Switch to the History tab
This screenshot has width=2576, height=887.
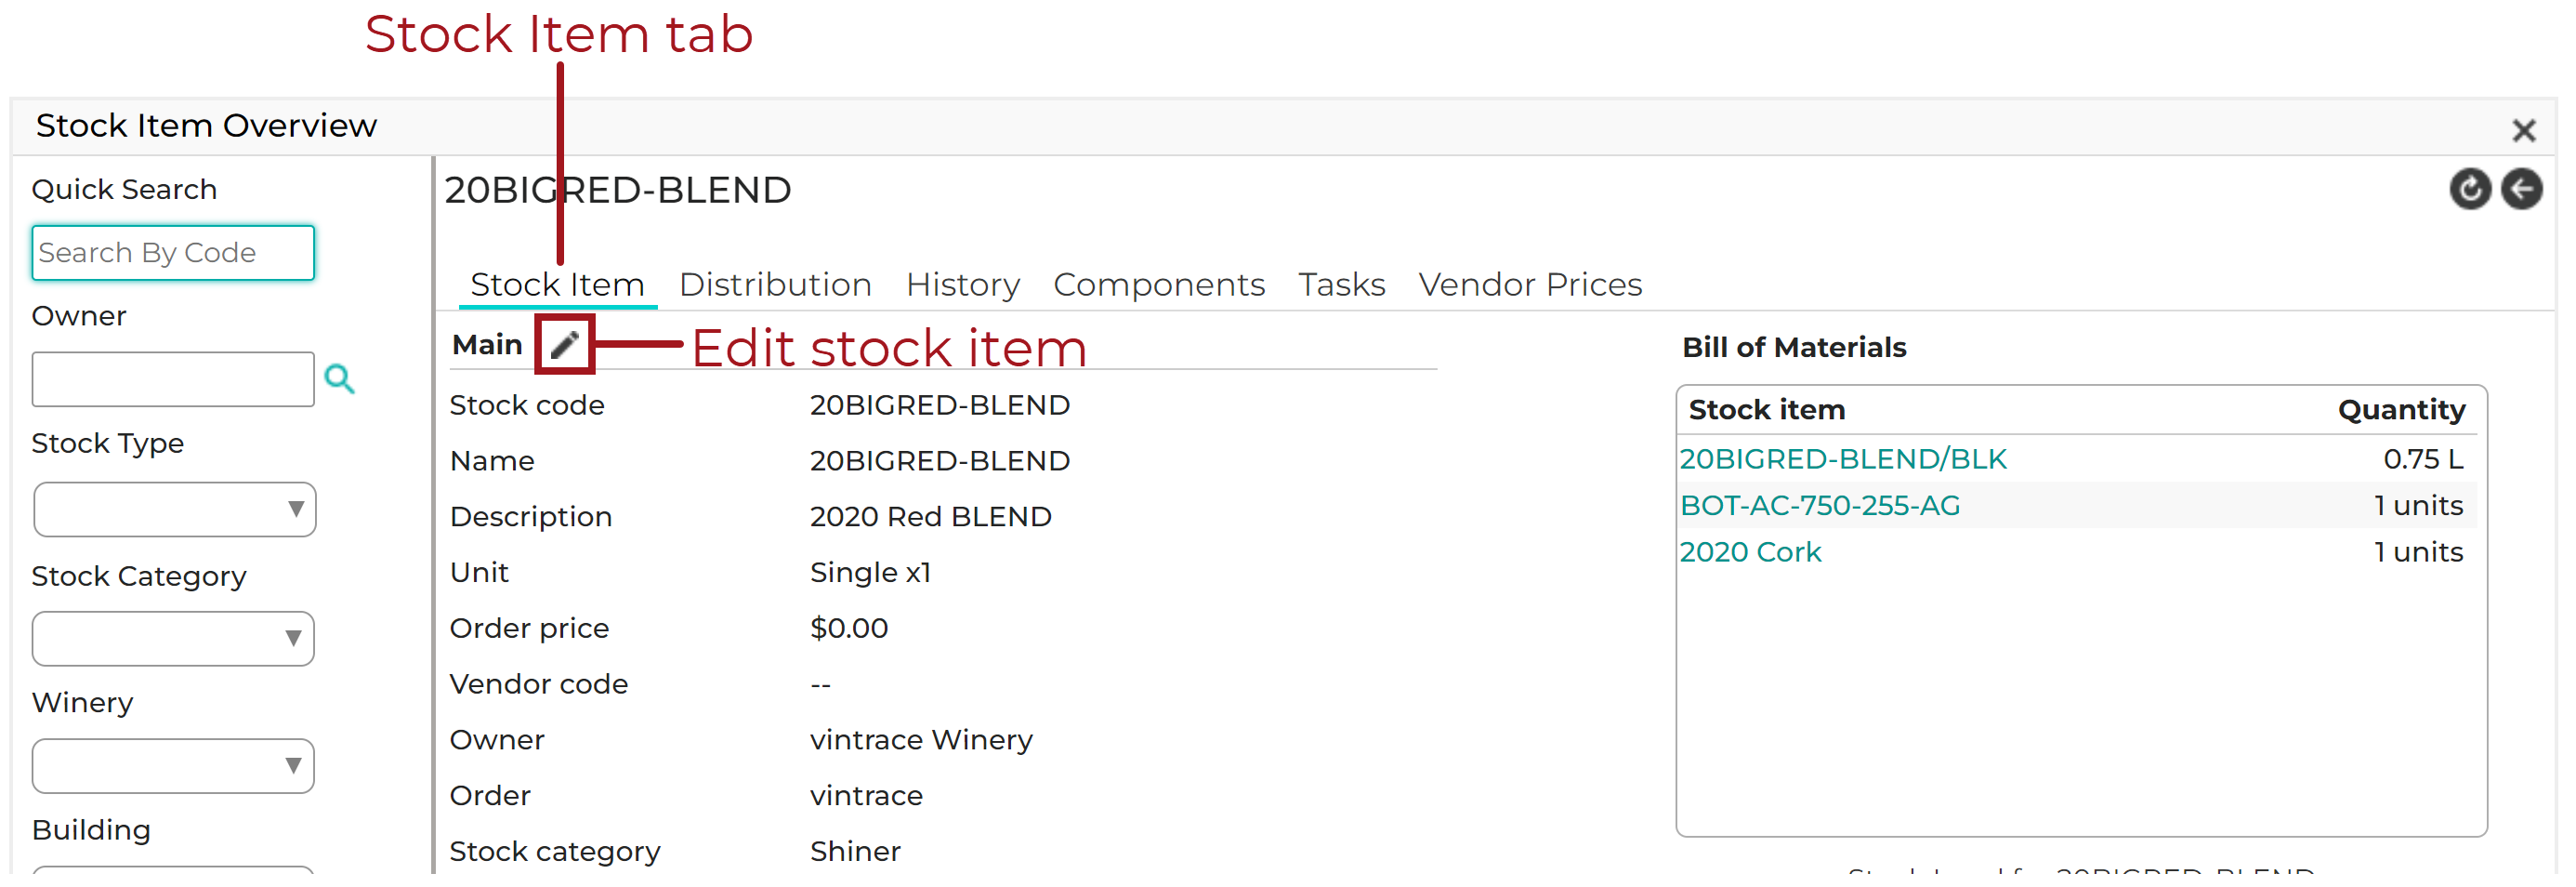[962, 284]
